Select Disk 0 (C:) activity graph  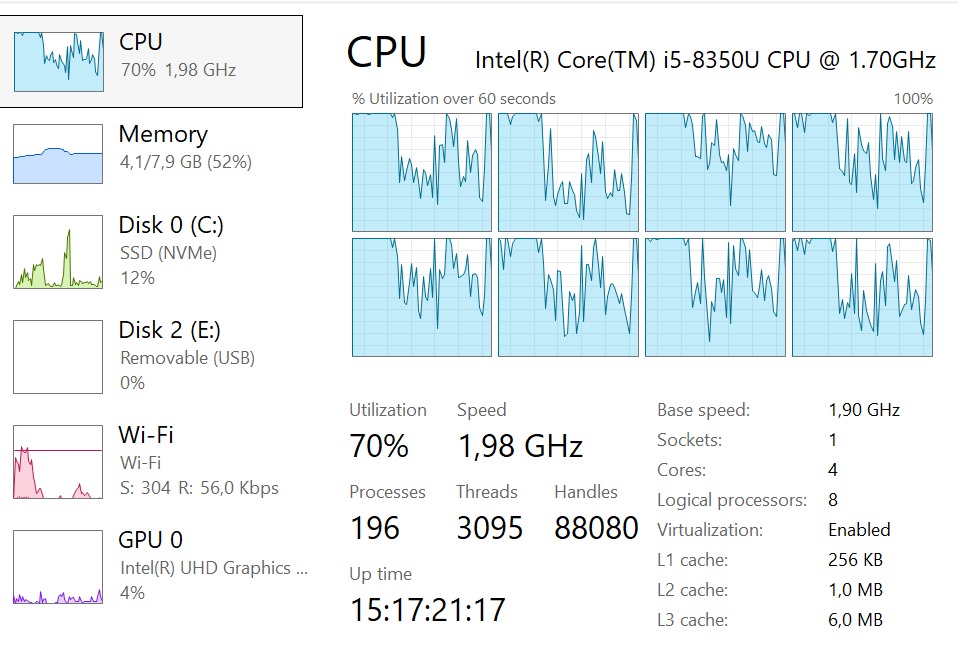58,252
